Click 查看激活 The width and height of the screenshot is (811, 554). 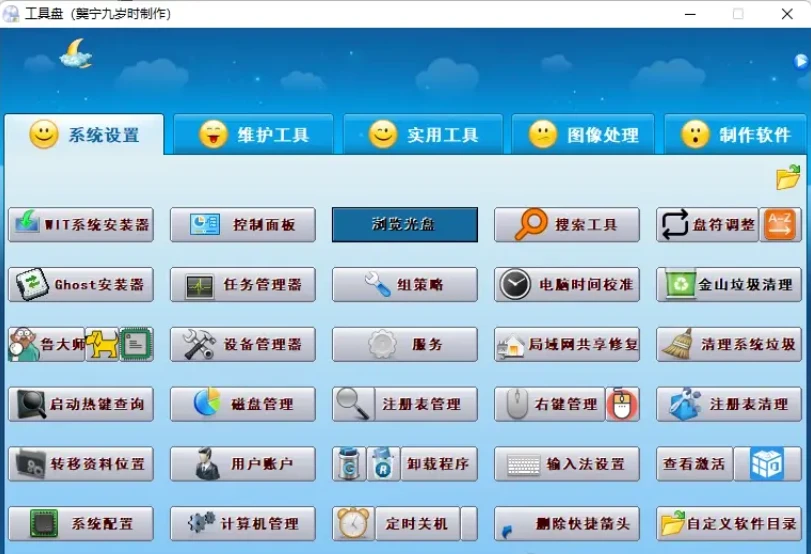pos(694,463)
